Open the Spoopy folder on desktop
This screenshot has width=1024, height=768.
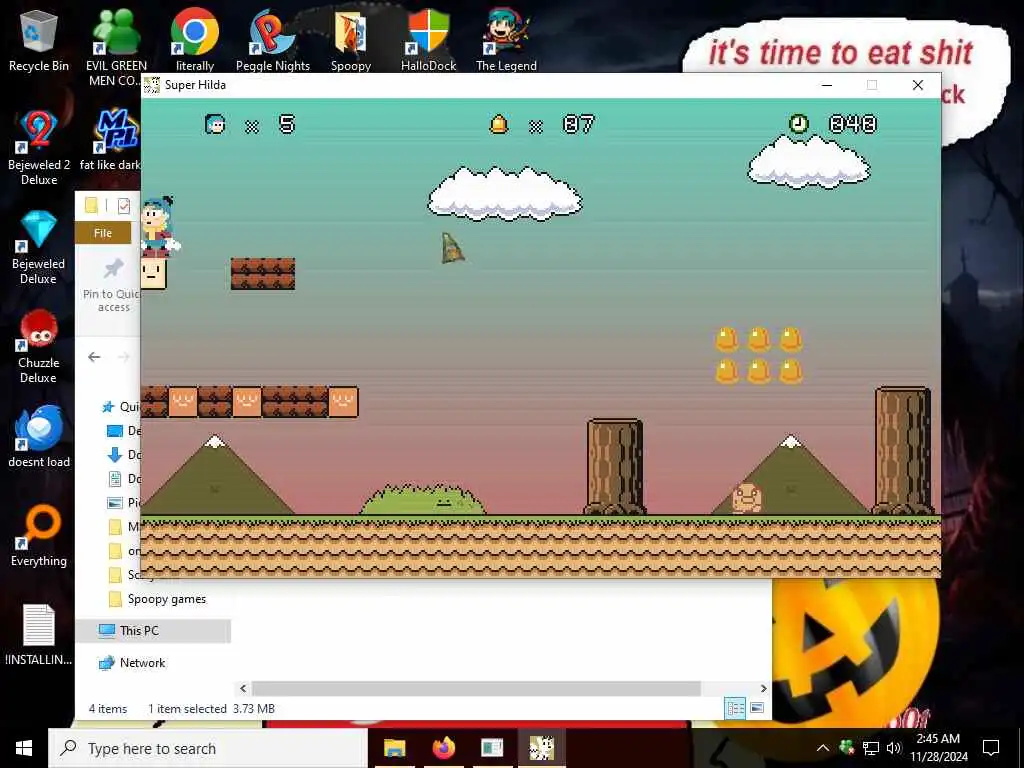point(351,40)
